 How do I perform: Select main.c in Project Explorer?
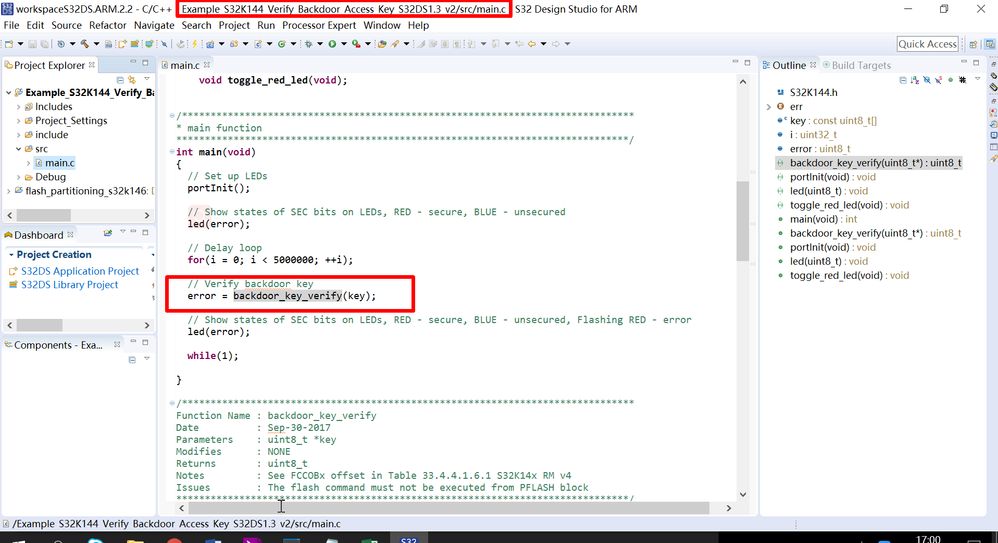[x=59, y=163]
